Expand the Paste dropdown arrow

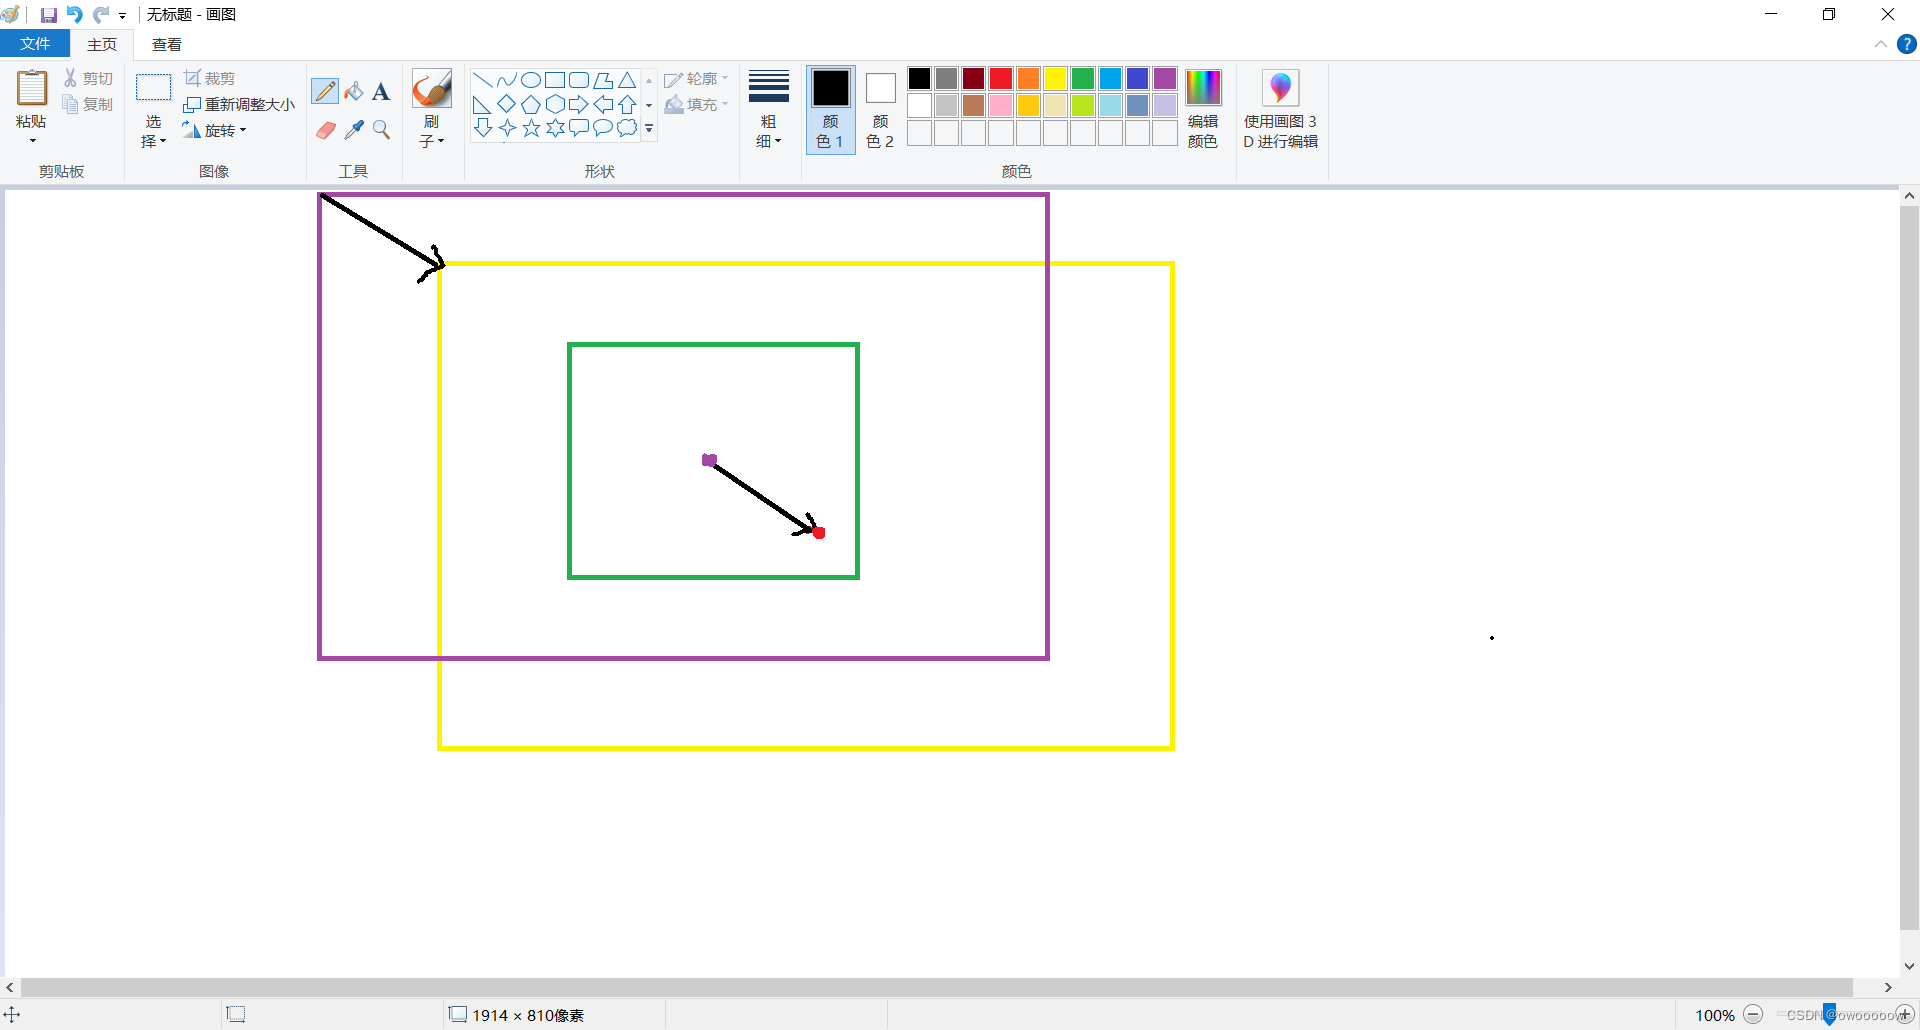[32, 141]
